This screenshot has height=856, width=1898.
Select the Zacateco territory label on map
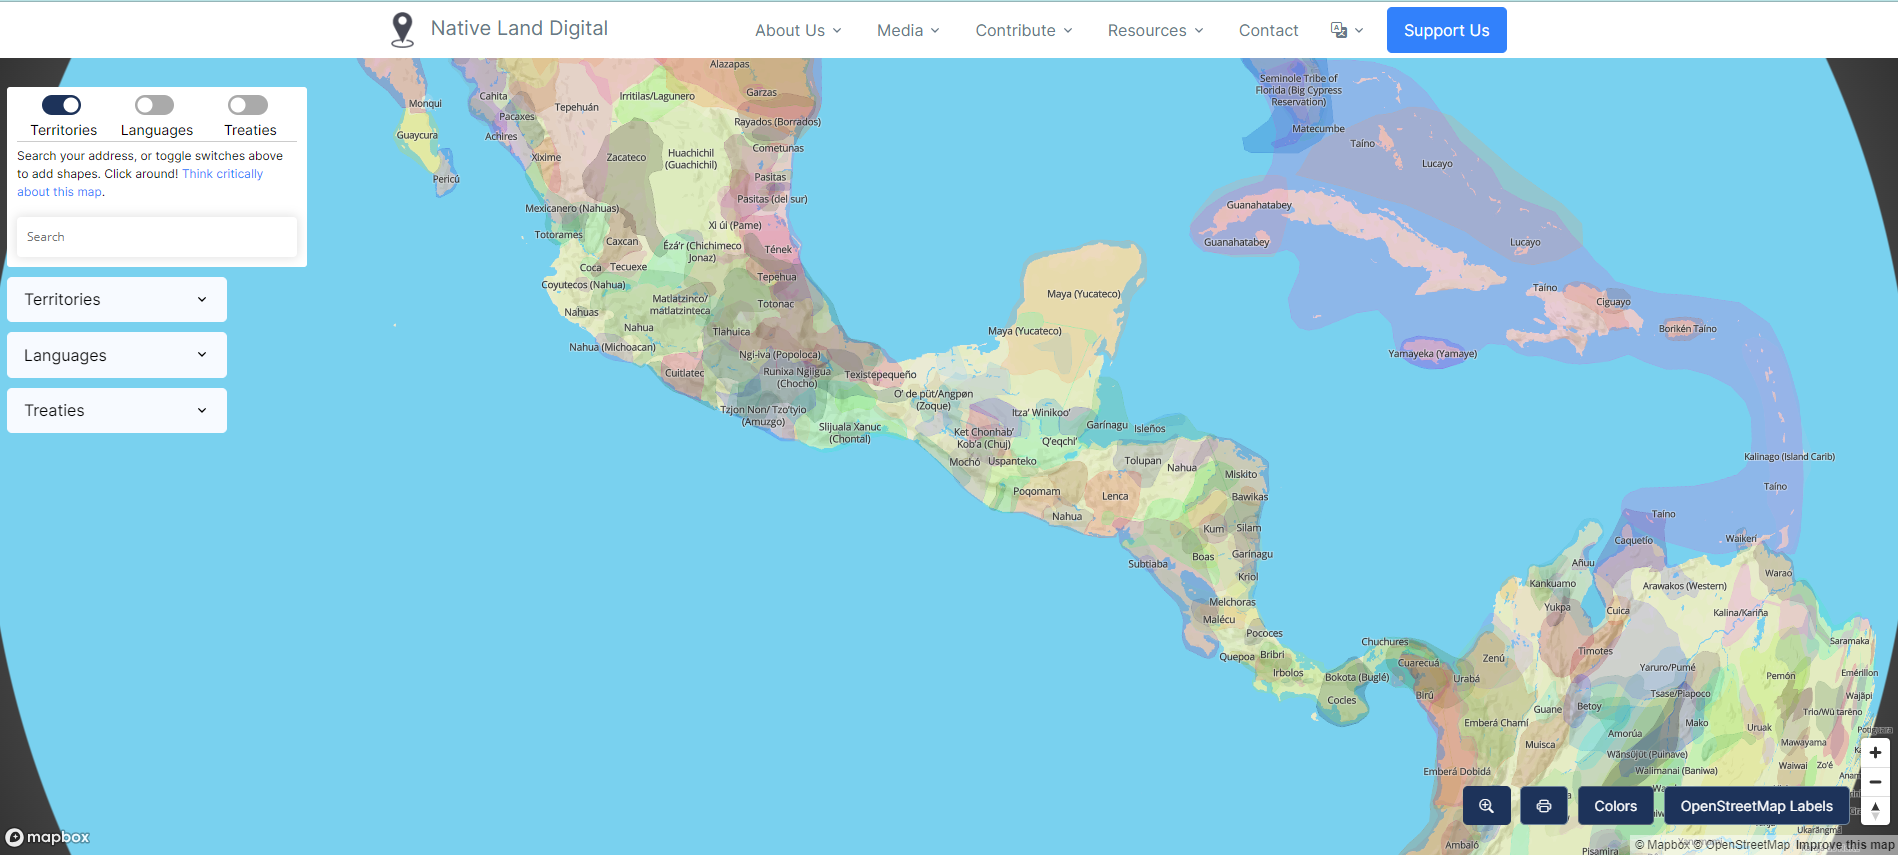point(626,157)
